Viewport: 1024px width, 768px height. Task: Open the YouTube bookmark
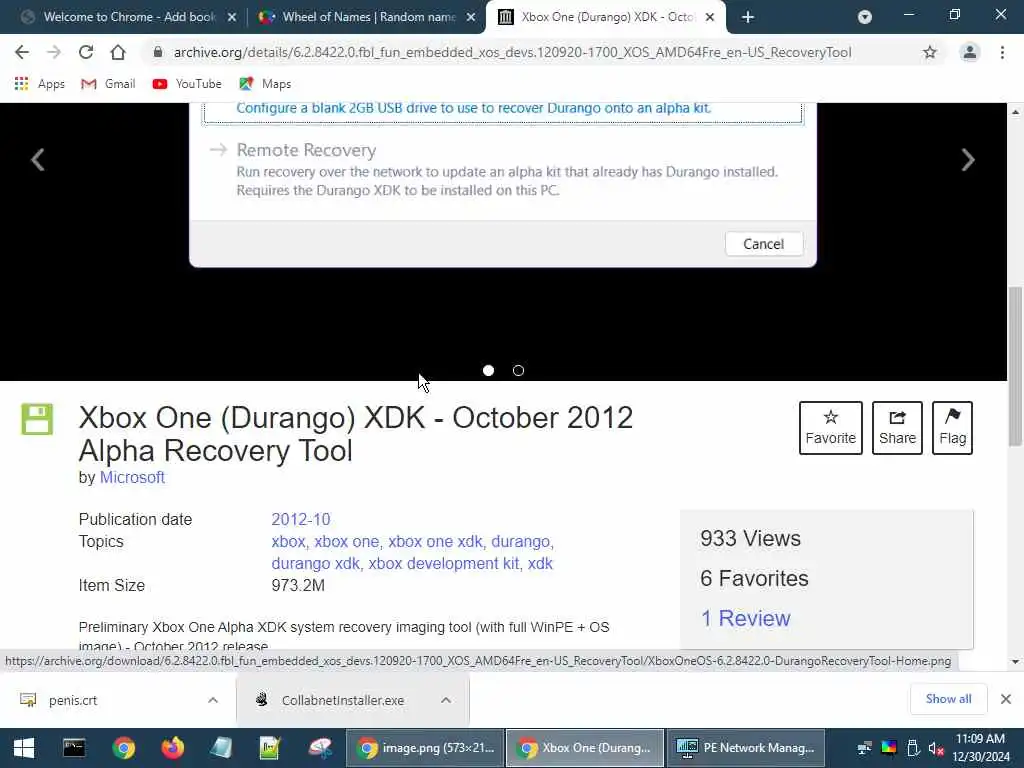(x=187, y=84)
